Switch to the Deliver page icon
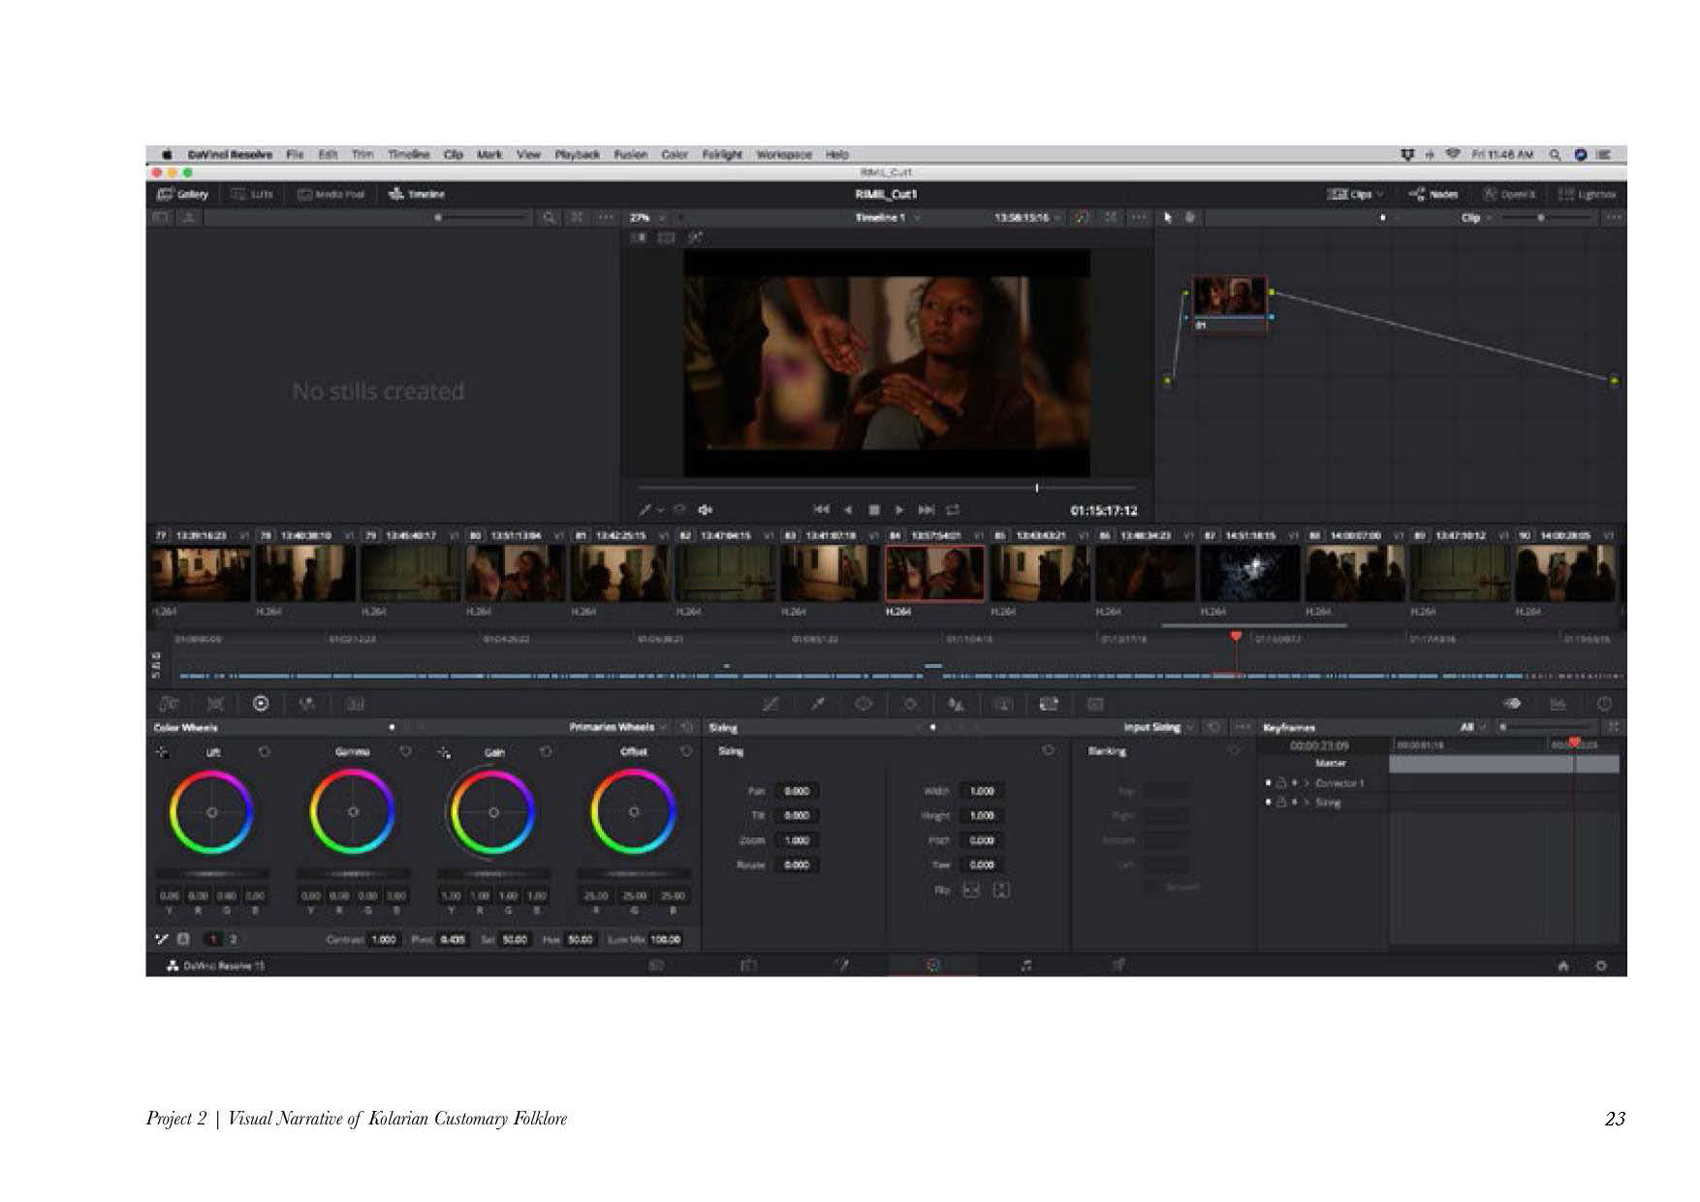Image resolution: width=1700 pixels, height=1202 pixels. (1118, 965)
